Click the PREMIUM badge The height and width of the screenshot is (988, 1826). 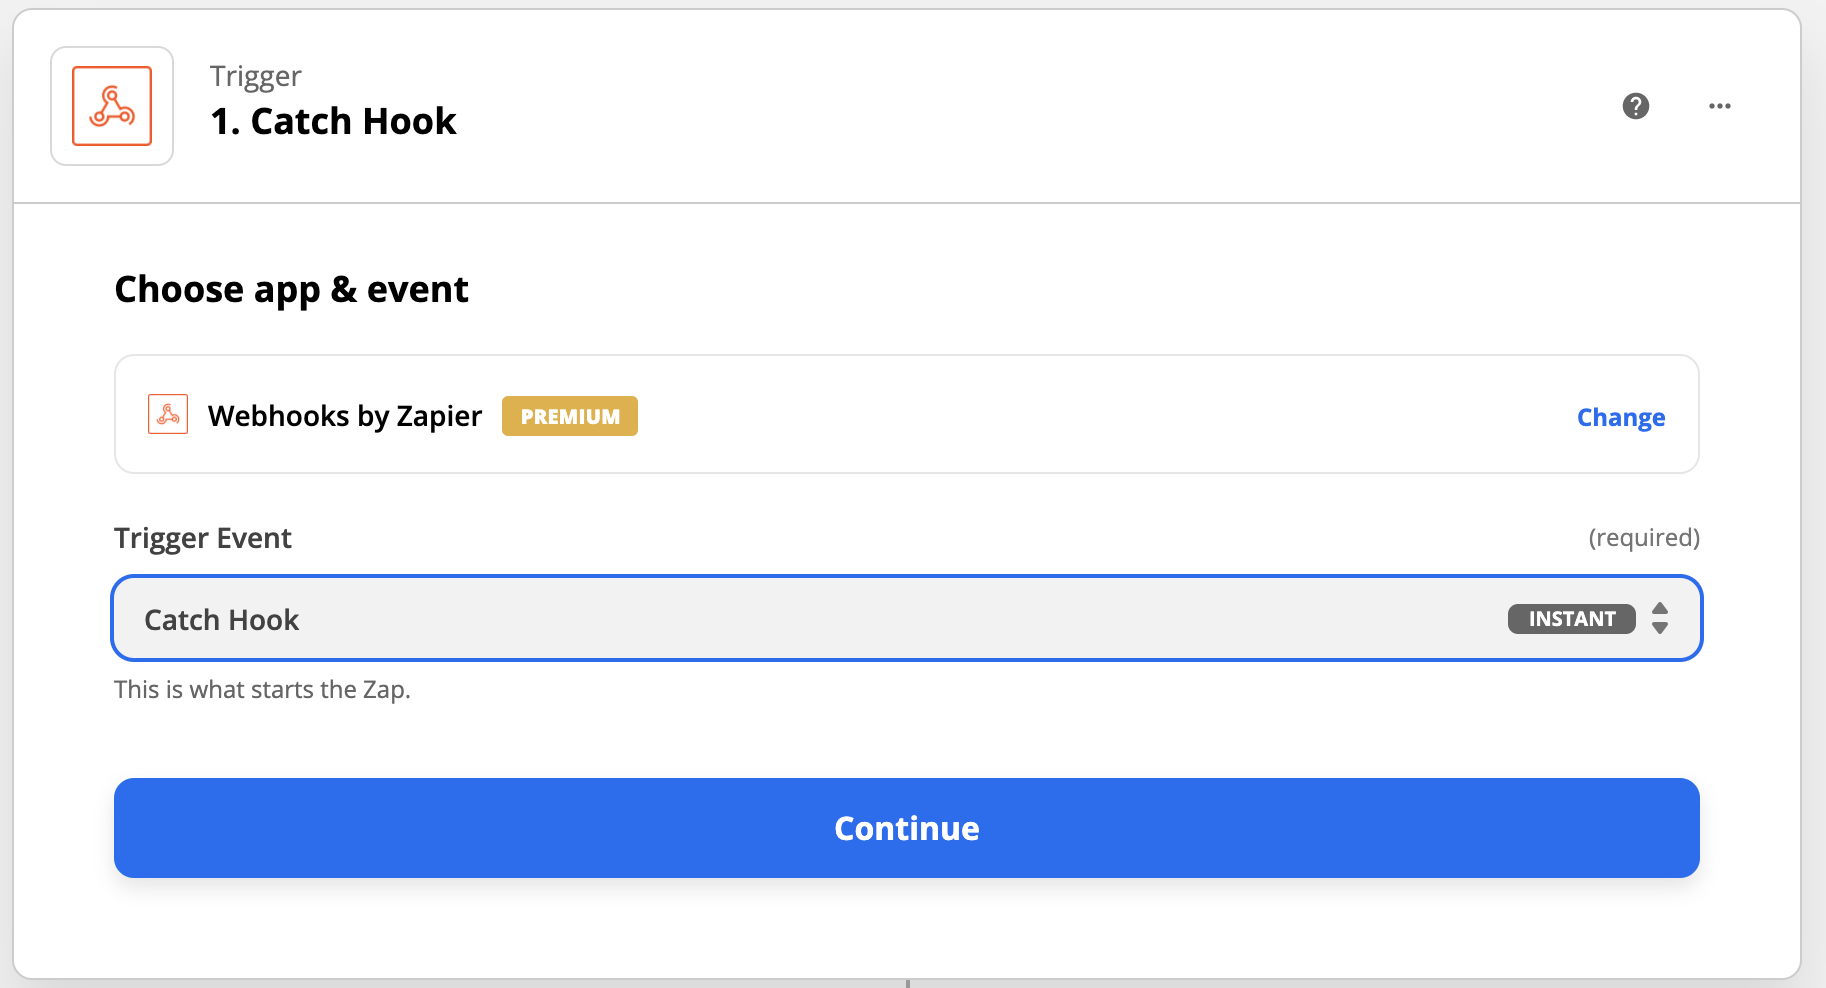pyautogui.click(x=570, y=416)
